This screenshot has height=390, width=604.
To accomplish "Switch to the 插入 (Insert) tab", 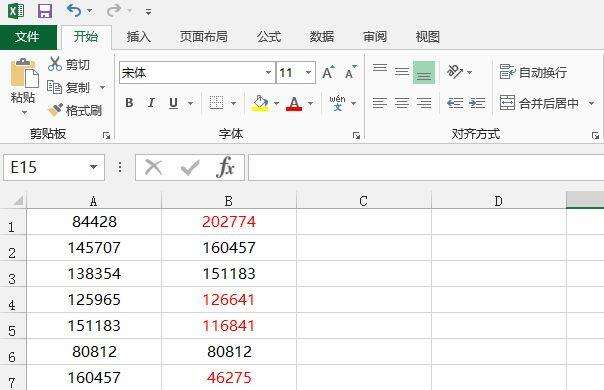I will 139,37.
